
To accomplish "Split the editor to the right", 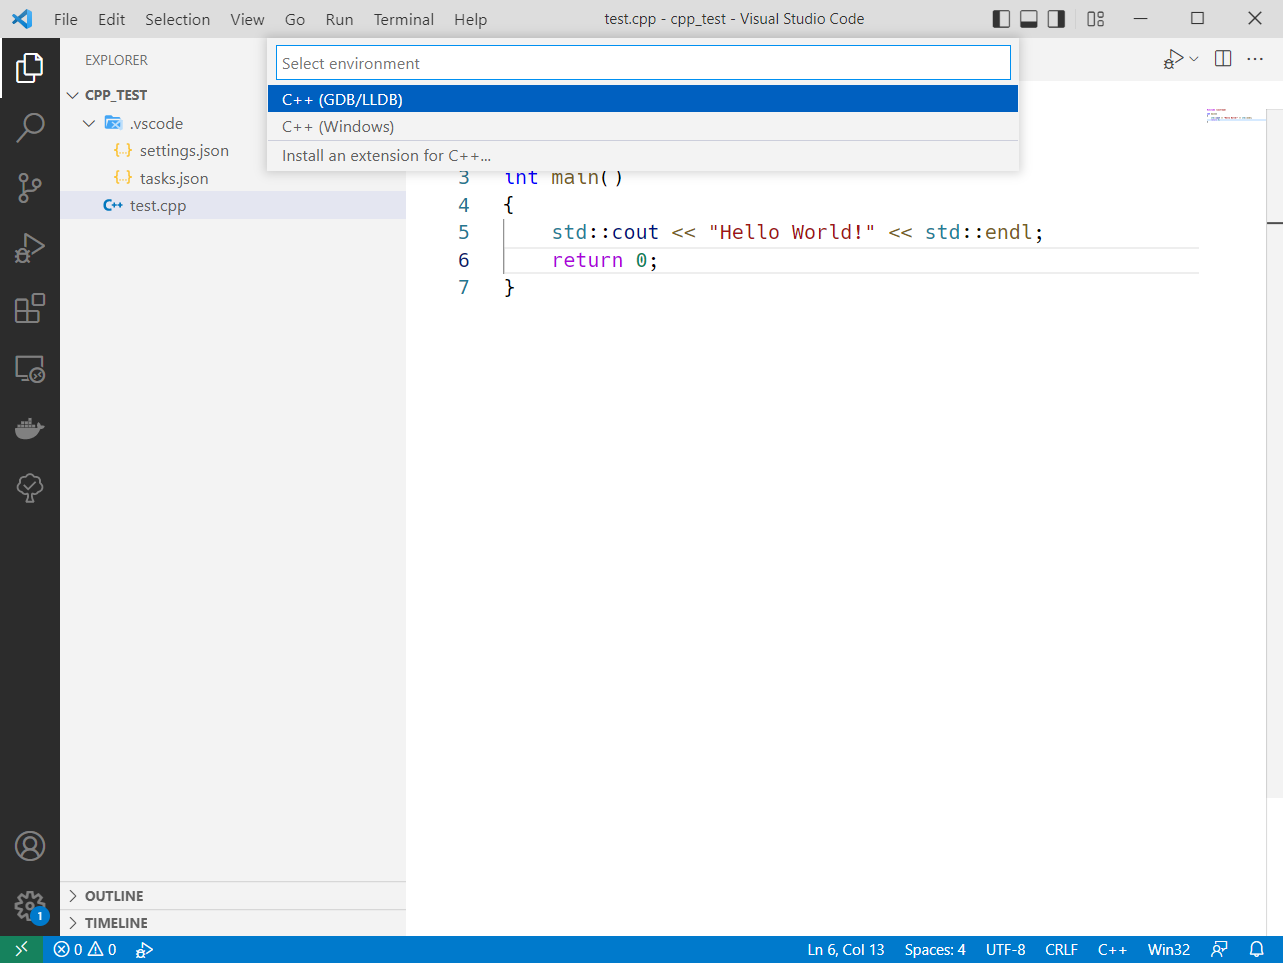I will [x=1223, y=59].
